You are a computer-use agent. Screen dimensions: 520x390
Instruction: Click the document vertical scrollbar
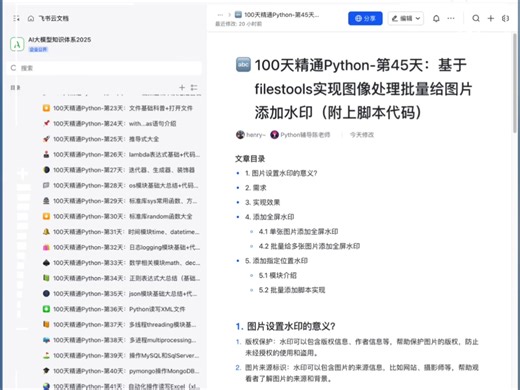point(515,83)
